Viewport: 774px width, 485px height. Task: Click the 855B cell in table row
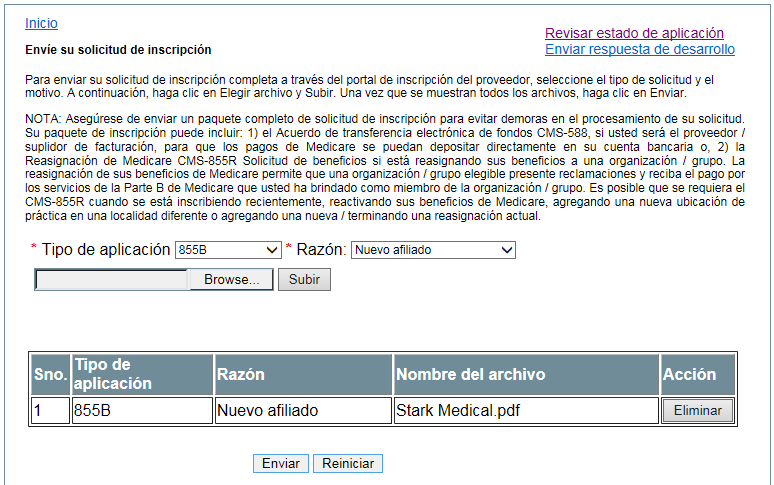(141, 410)
